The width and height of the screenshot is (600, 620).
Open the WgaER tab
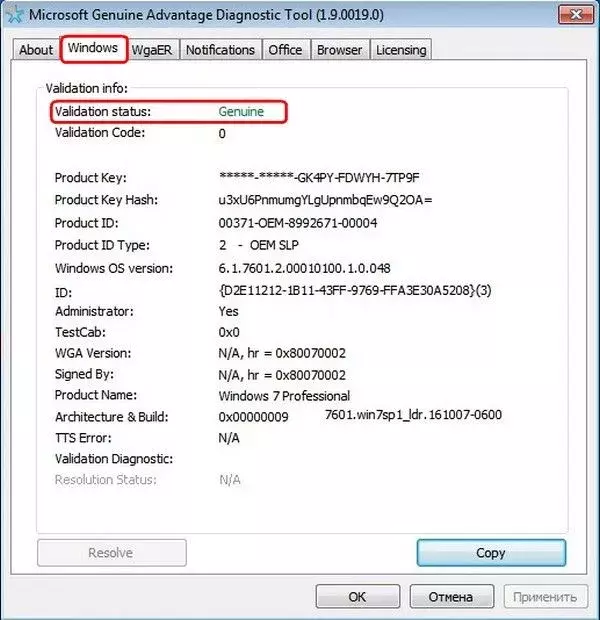pos(152,50)
